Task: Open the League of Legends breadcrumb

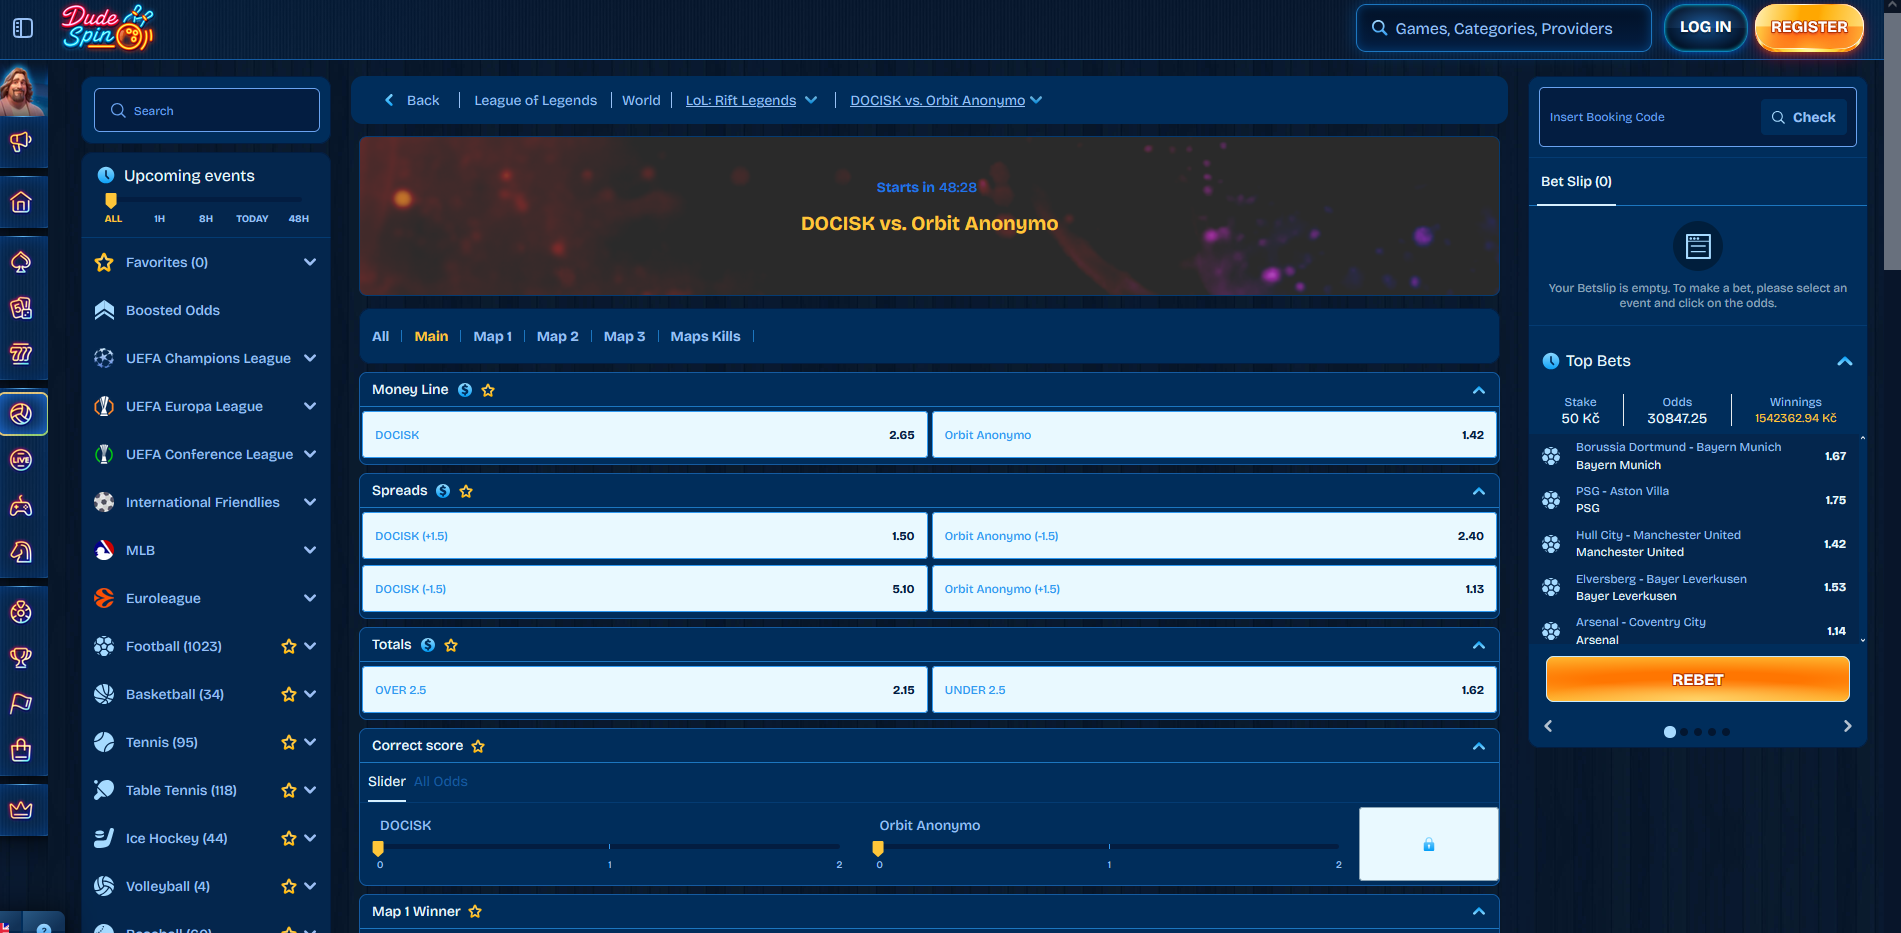Action: click(x=535, y=100)
